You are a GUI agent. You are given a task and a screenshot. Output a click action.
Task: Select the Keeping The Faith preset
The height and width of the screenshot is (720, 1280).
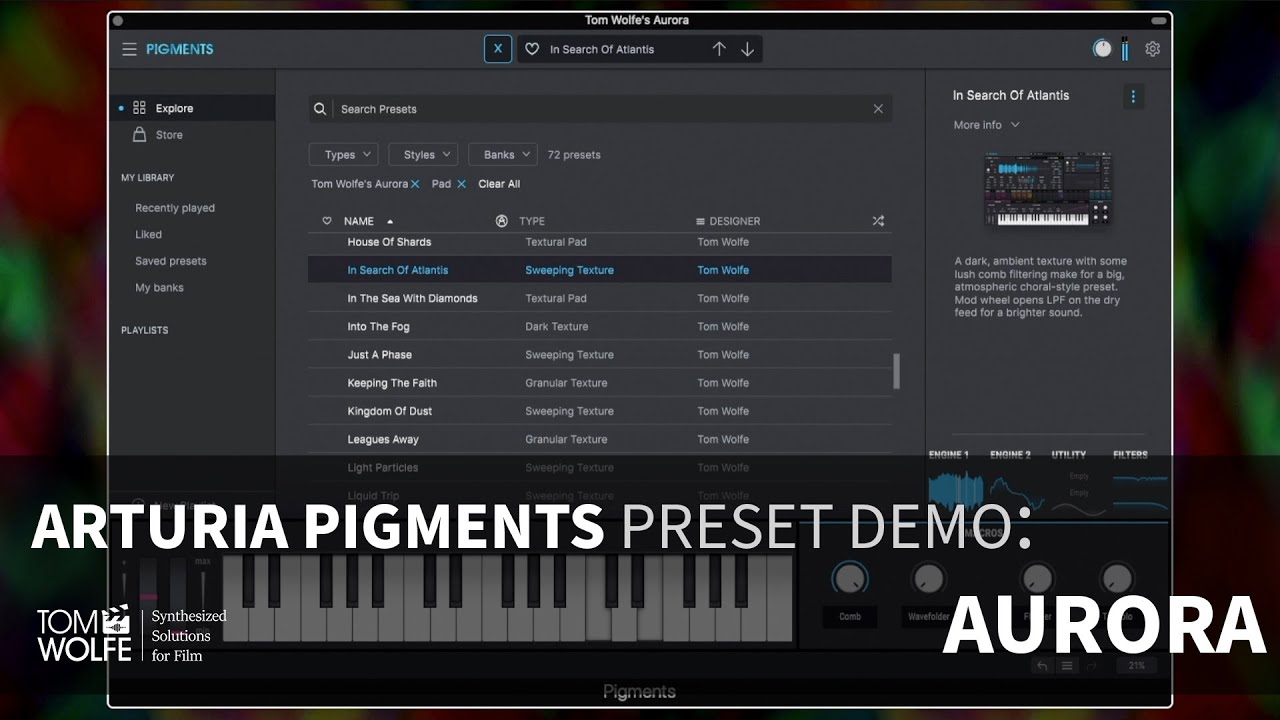(600, 383)
